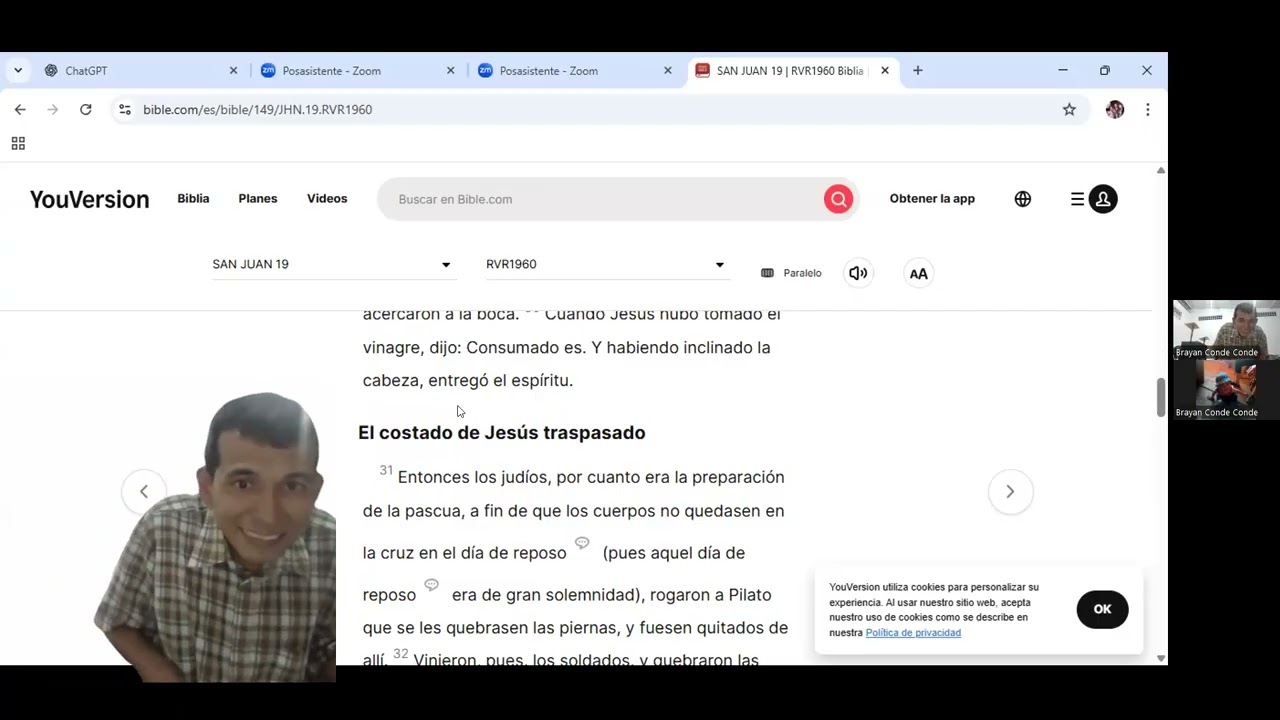Expand the SAN JUAN 19 chapter dropdown
The height and width of the screenshot is (720, 1280).
[x=332, y=264]
